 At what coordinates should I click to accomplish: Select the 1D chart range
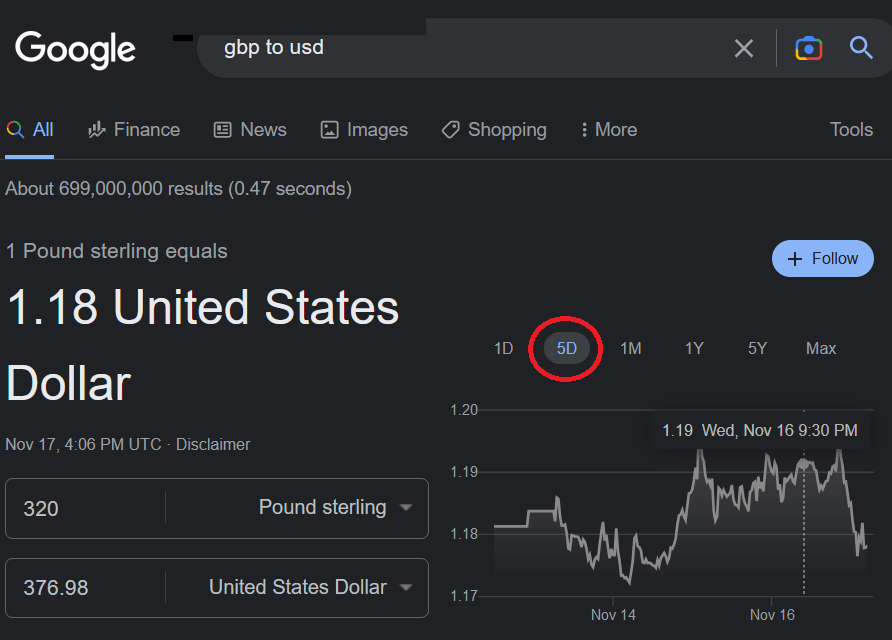tap(503, 349)
